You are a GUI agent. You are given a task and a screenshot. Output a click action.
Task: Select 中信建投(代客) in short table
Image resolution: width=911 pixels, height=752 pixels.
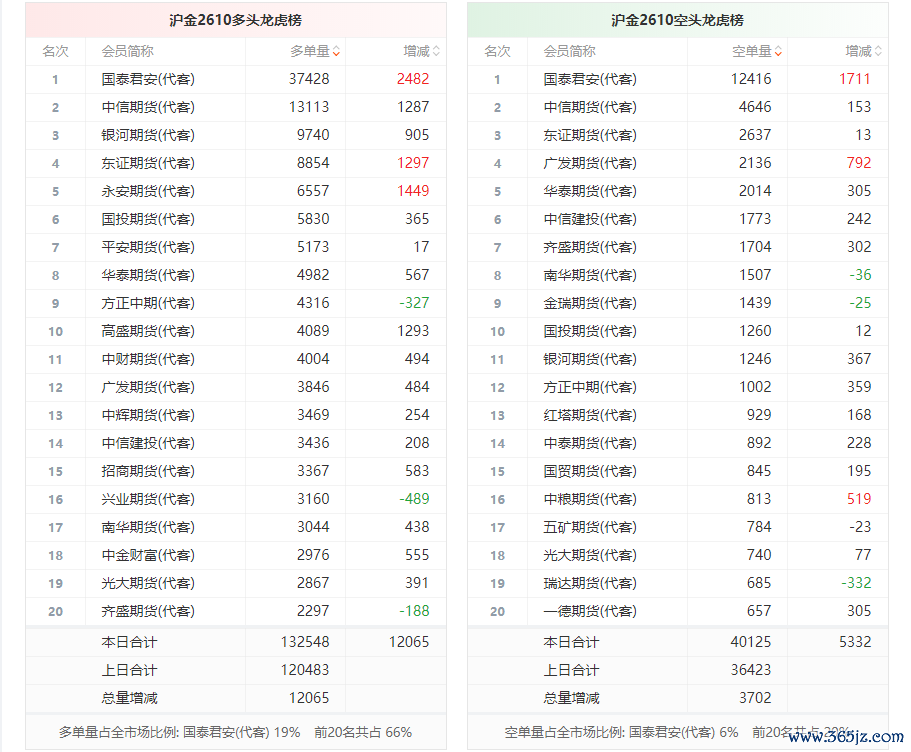pos(590,220)
